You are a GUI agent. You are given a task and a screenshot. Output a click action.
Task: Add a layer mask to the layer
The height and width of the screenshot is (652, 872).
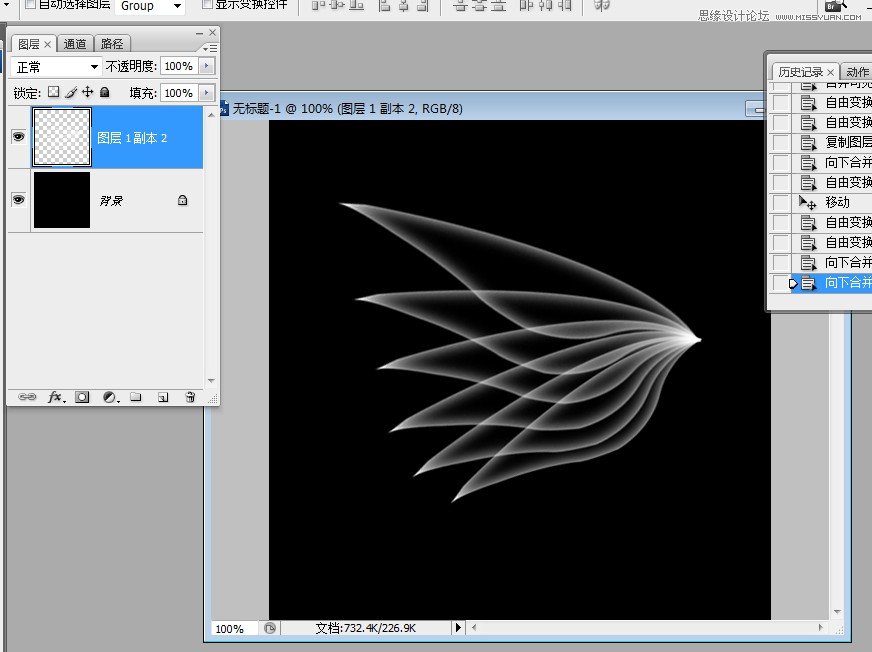pos(82,397)
